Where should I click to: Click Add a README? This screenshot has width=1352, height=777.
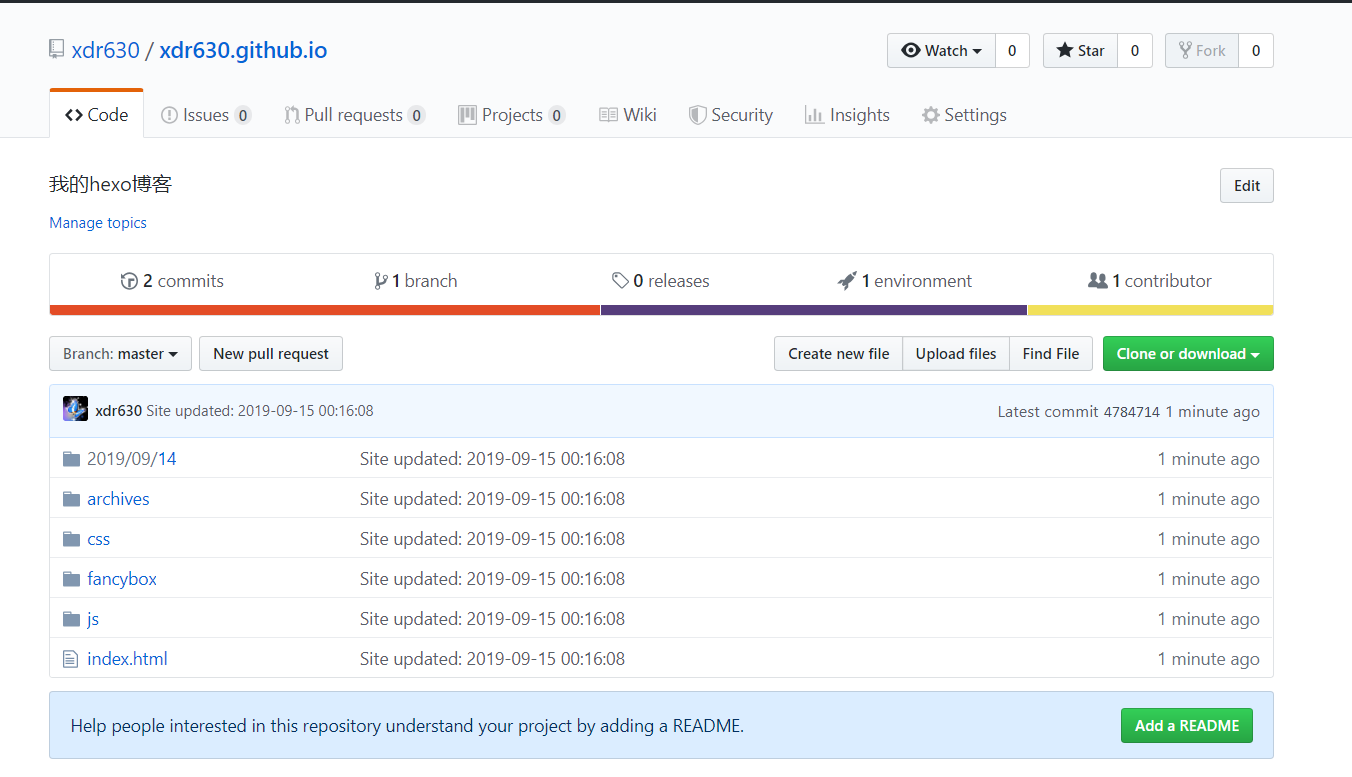(x=1187, y=726)
